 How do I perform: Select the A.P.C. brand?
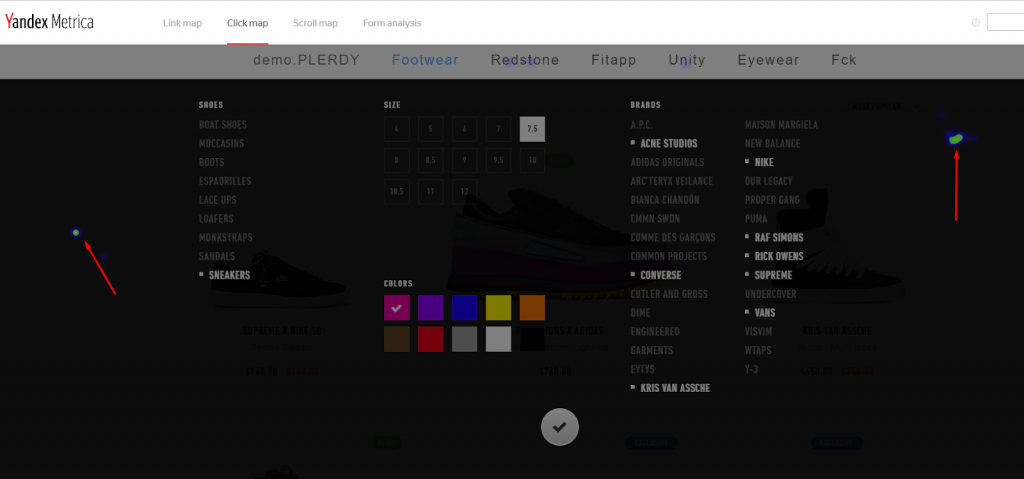tap(641, 124)
